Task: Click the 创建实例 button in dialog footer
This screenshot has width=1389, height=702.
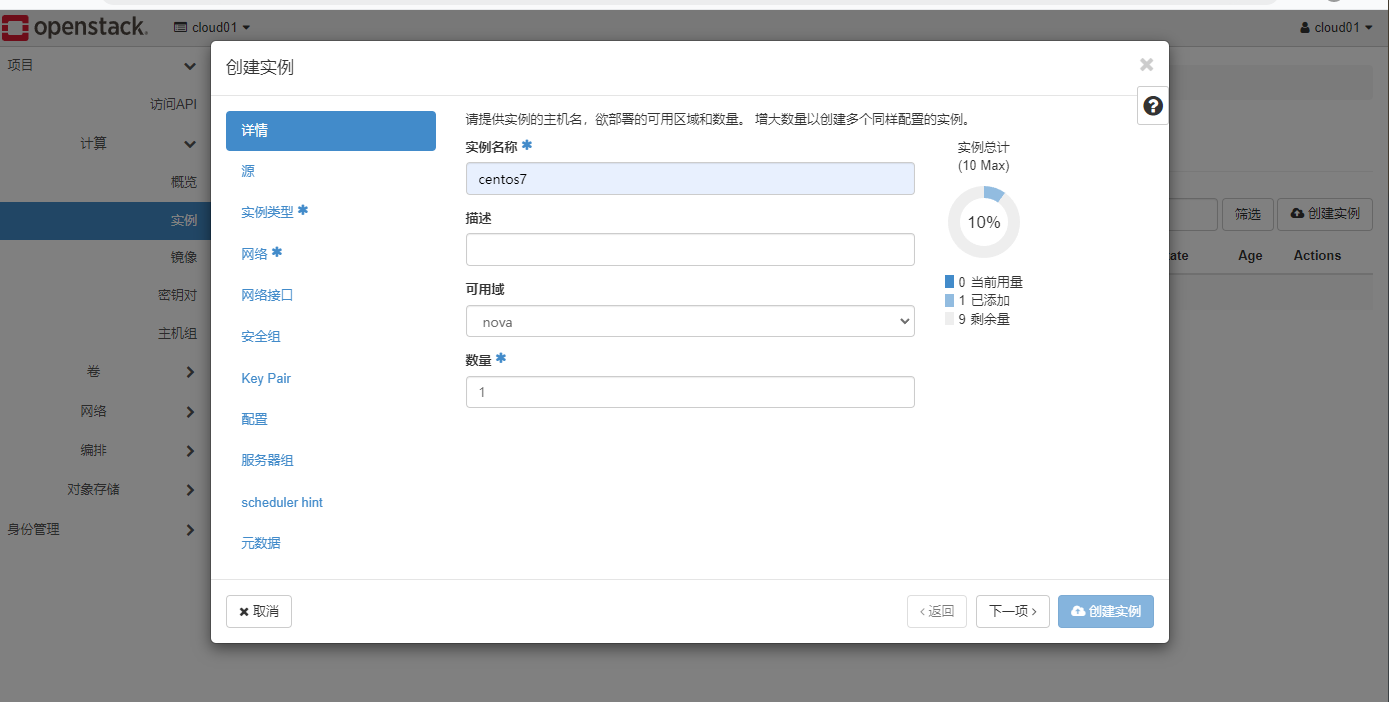Action: [1105, 611]
